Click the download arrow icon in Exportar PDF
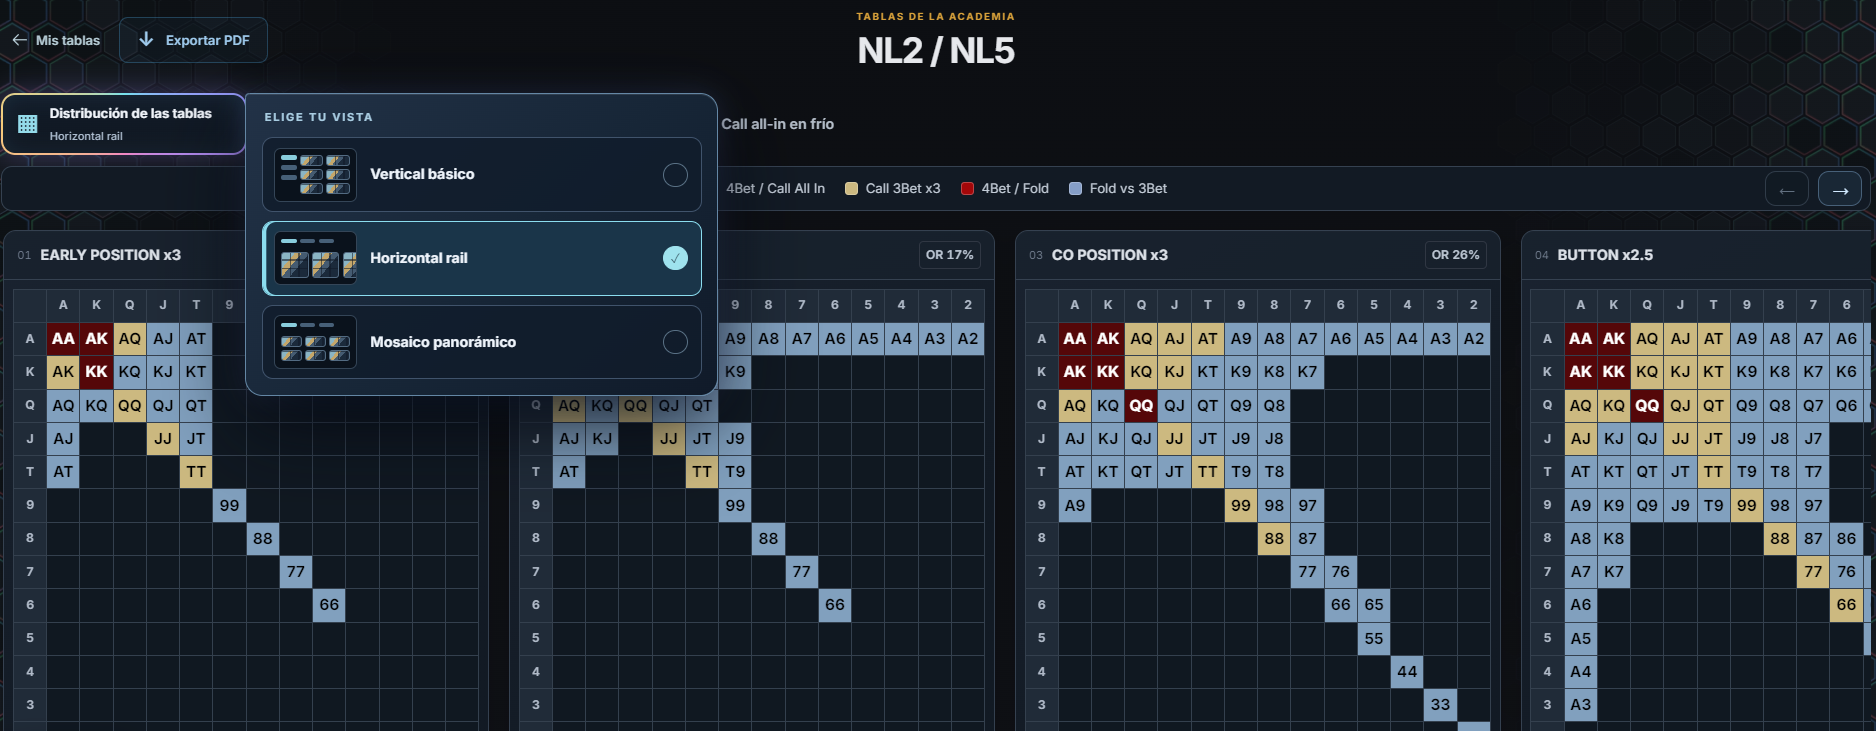Screen dimensions: 1876x731 coord(146,39)
